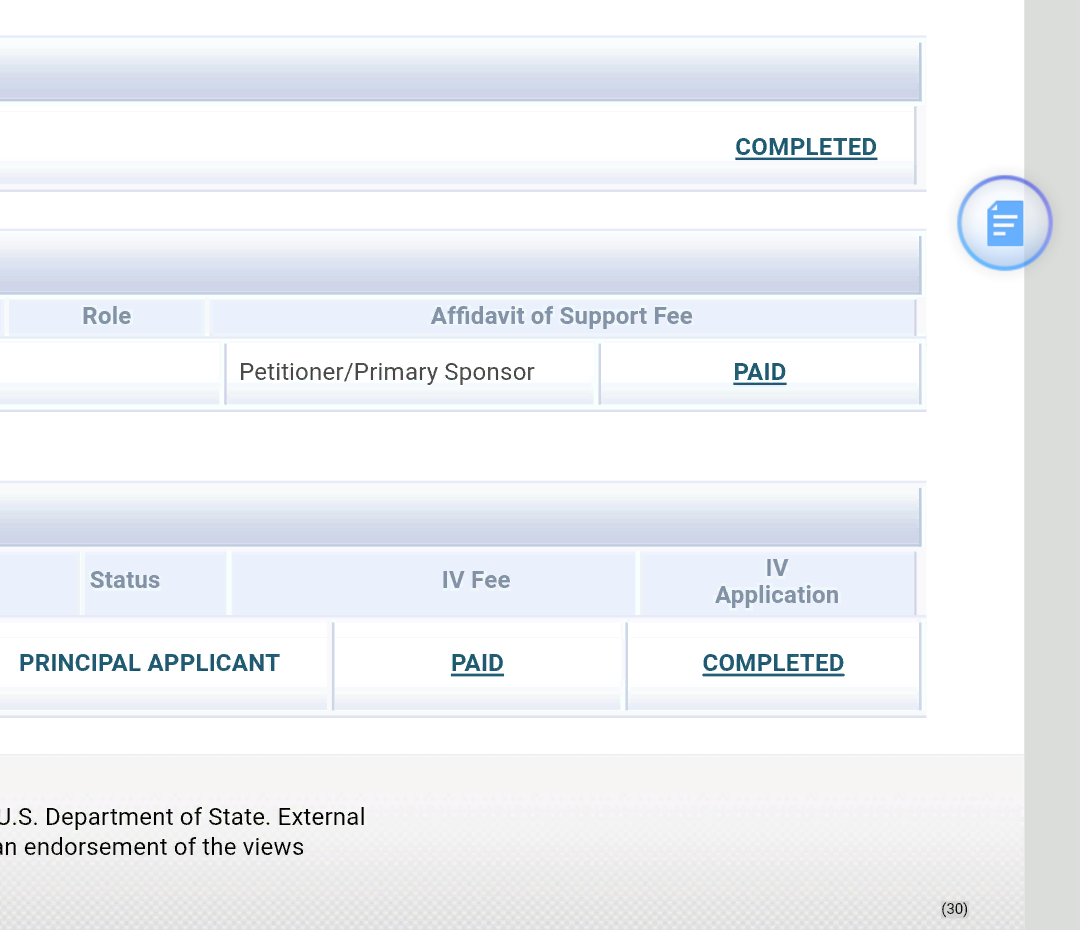Select the PRINCIPAL APPLICANT status text
Image resolution: width=1080 pixels, height=930 pixels.
(149, 663)
